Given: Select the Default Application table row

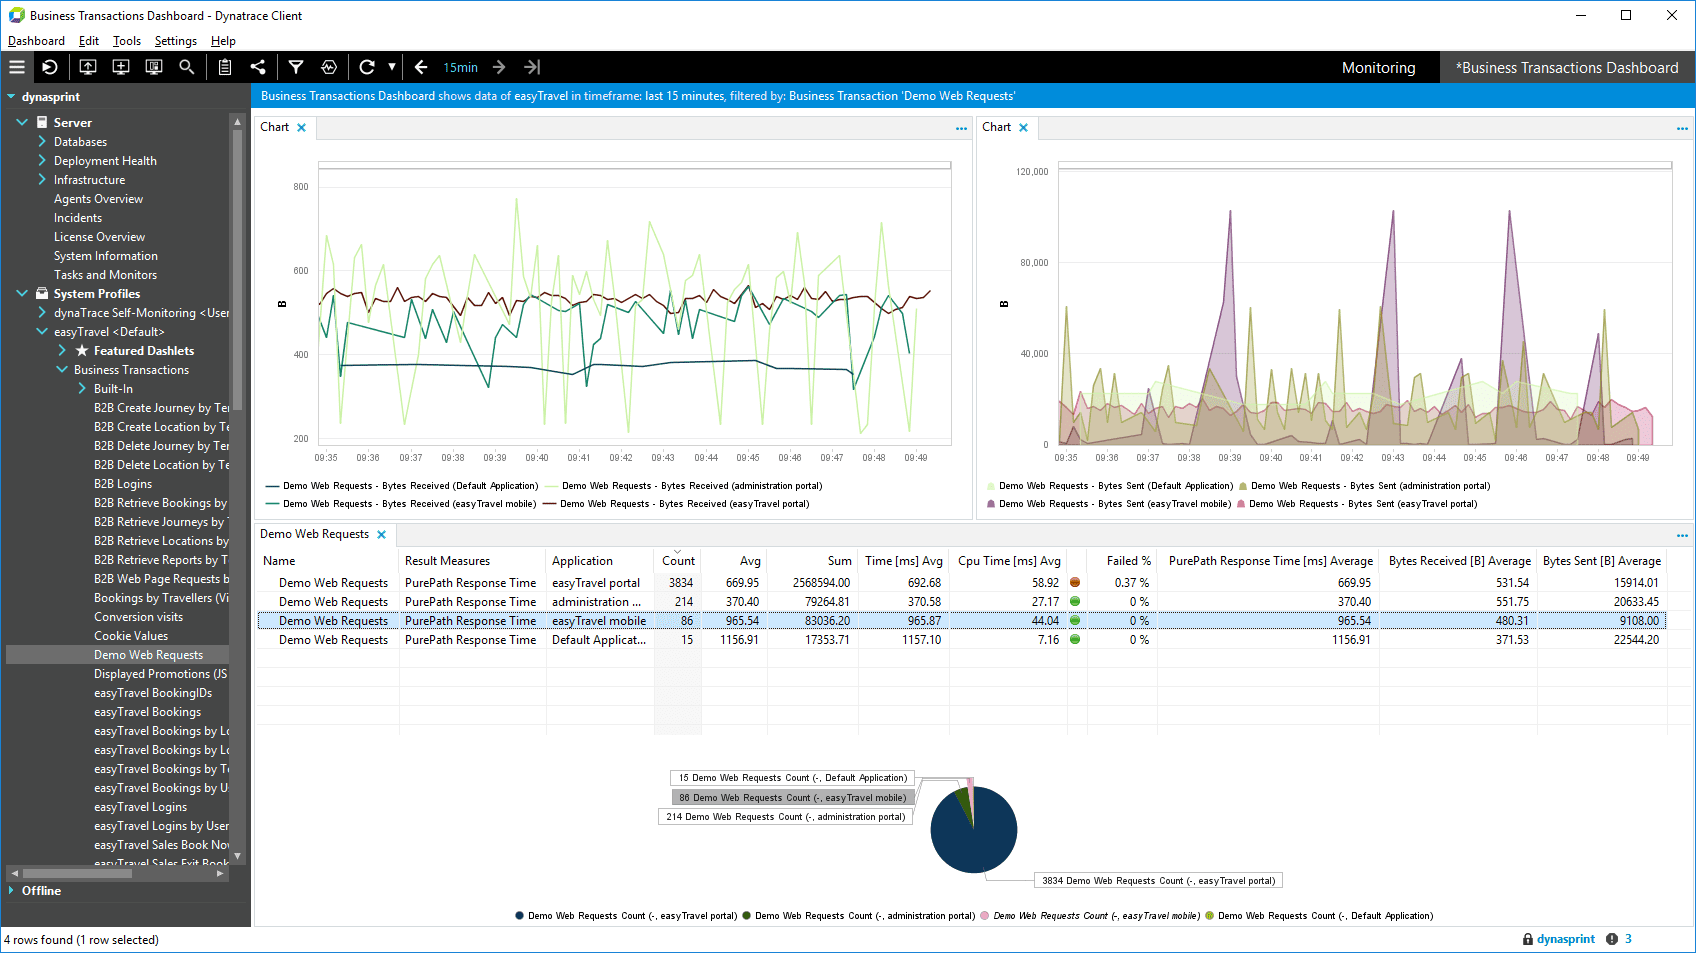Looking at the screenshot, I should coord(961,640).
